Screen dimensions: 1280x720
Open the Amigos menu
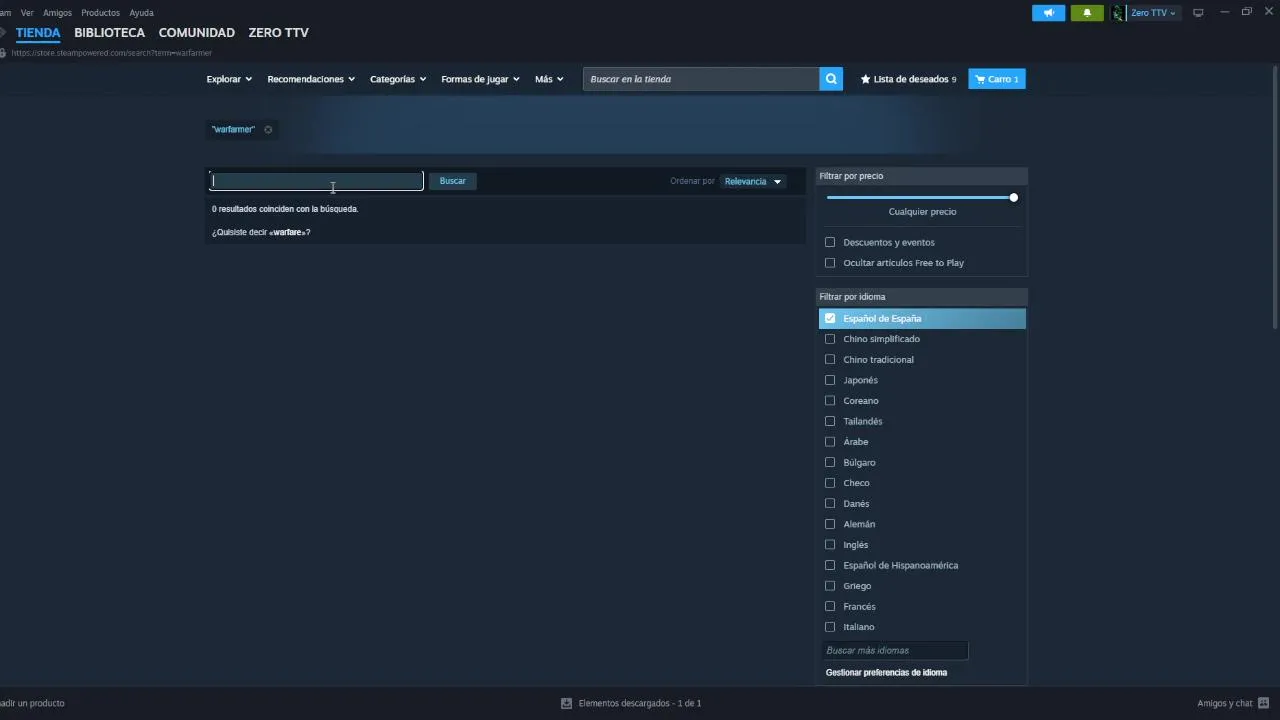point(57,13)
